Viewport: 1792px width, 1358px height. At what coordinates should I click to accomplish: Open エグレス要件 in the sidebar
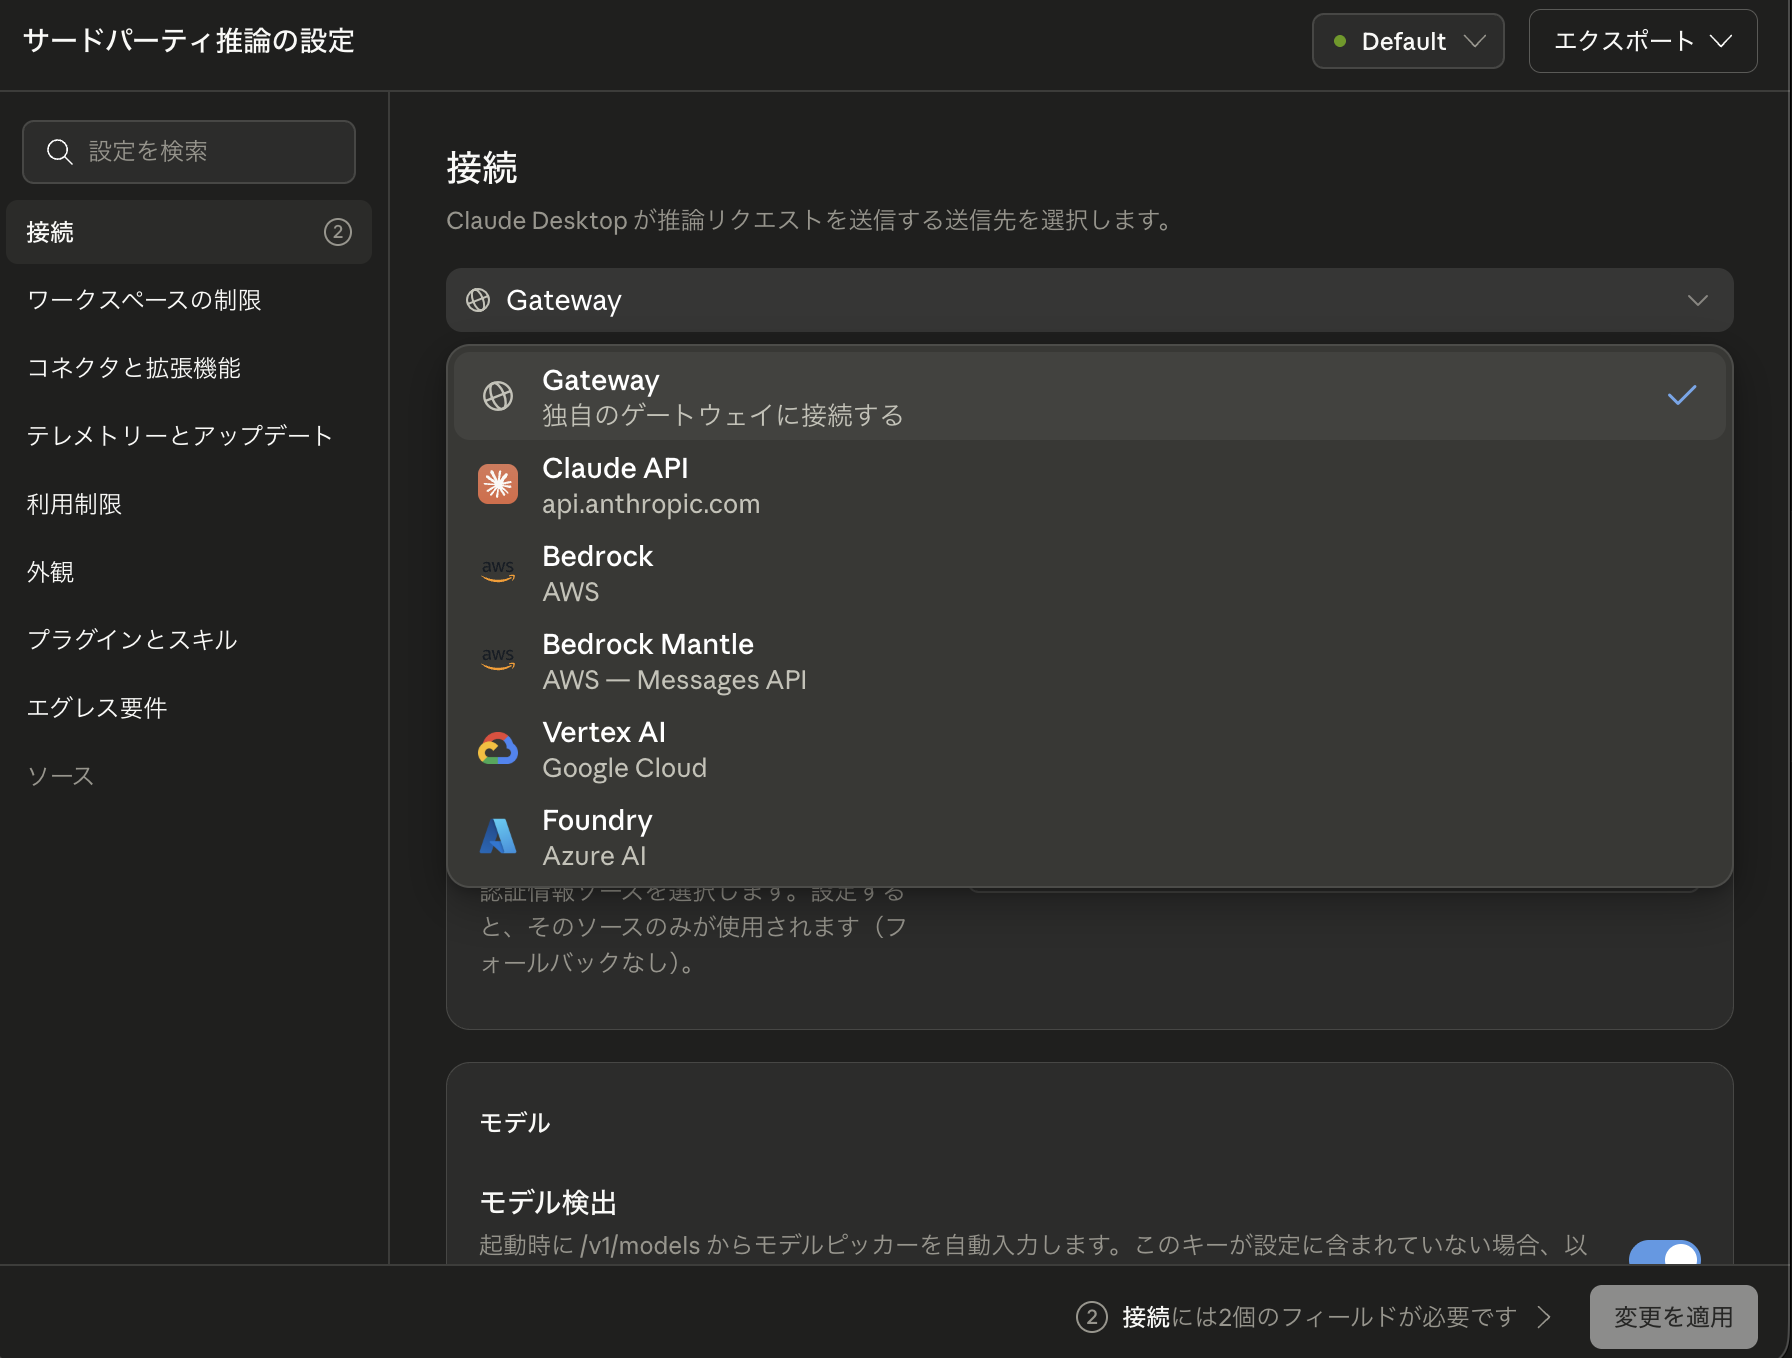[x=189, y=708]
